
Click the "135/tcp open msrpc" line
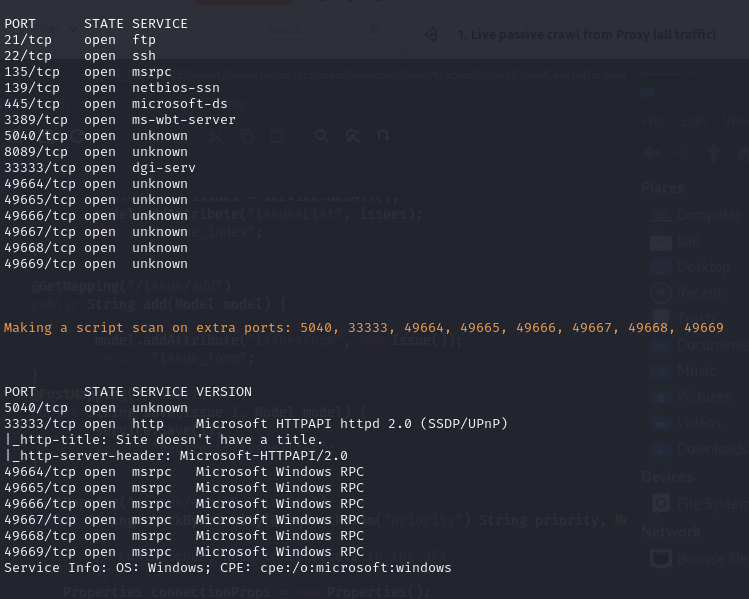coord(88,72)
